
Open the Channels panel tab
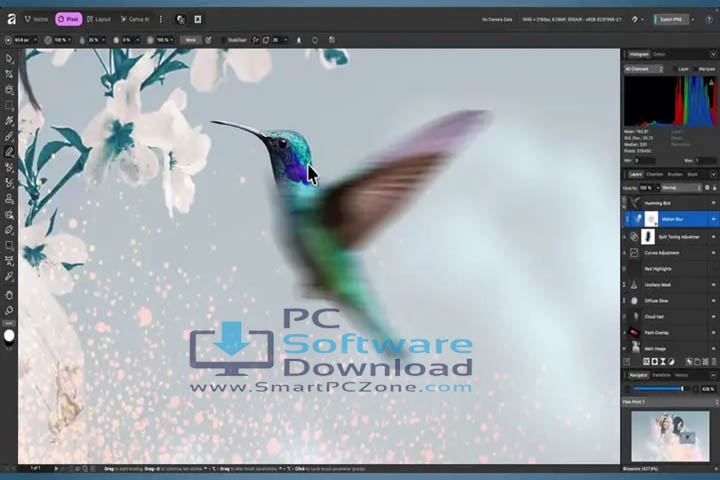[x=655, y=175]
